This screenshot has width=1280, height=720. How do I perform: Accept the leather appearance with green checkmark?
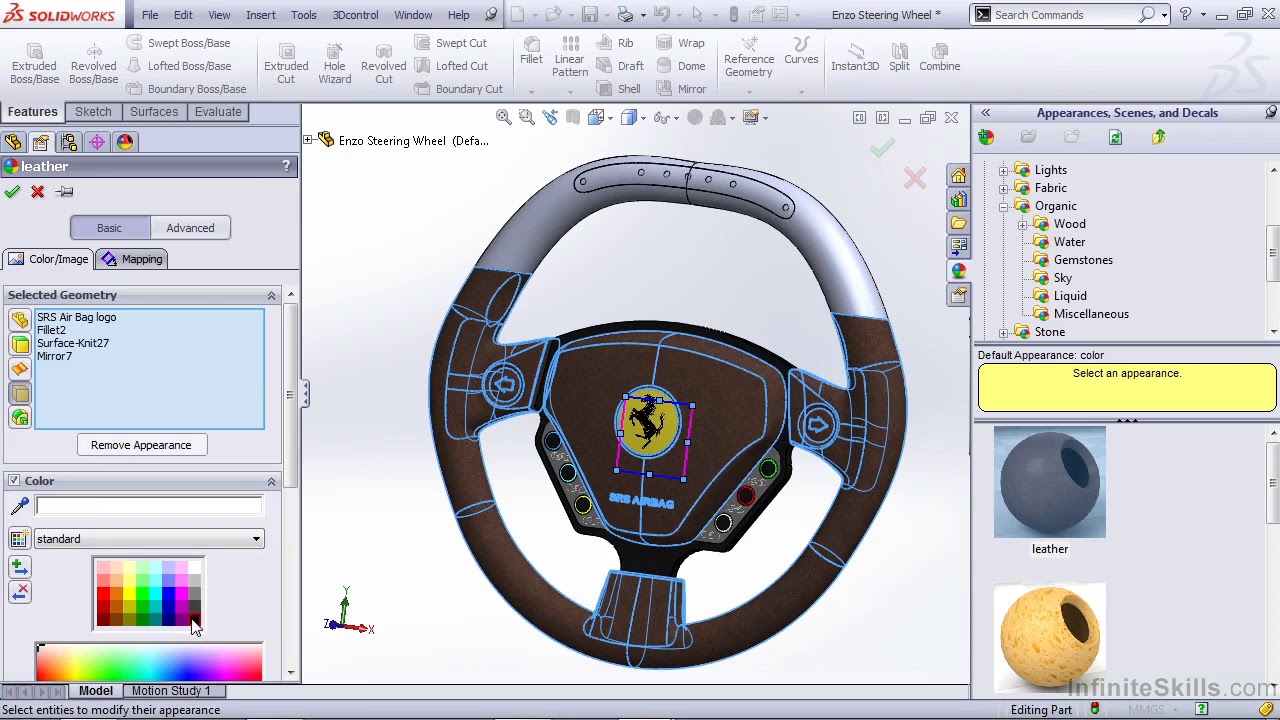point(12,192)
